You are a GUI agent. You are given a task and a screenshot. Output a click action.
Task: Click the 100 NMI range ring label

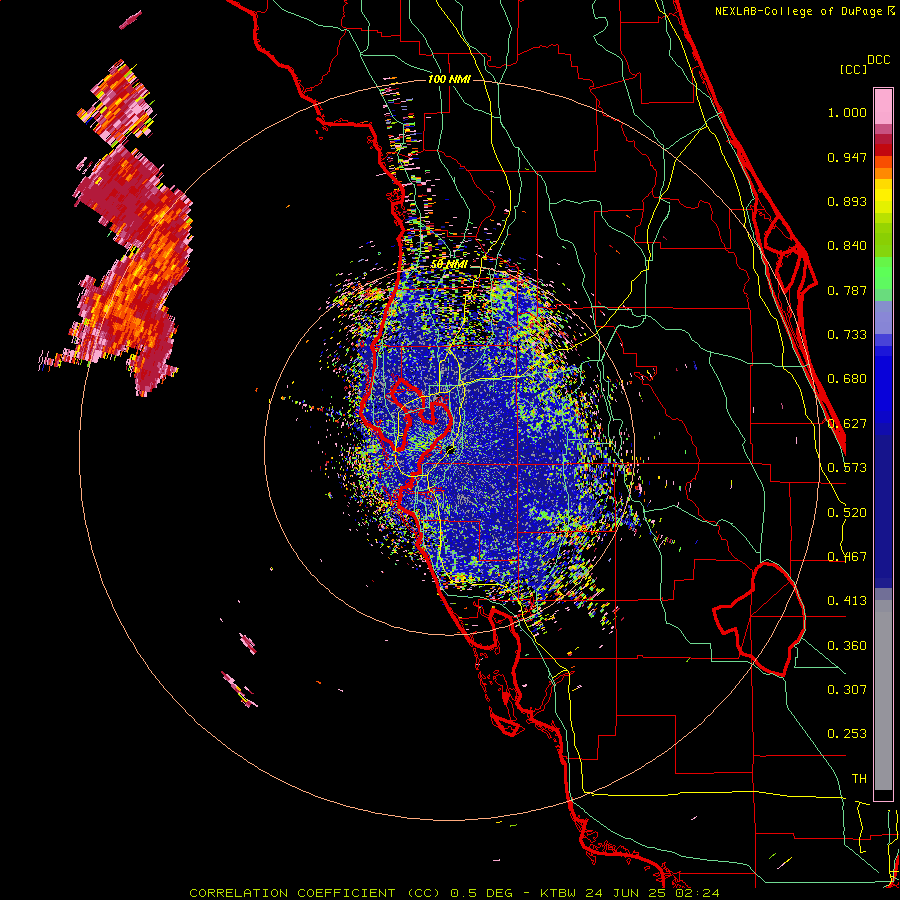pyautogui.click(x=449, y=79)
